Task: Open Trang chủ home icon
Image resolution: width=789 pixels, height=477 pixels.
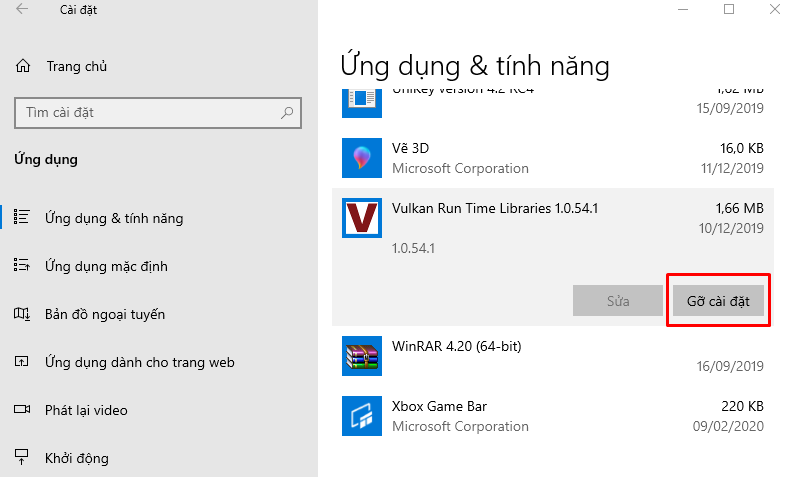Action: (x=23, y=66)
